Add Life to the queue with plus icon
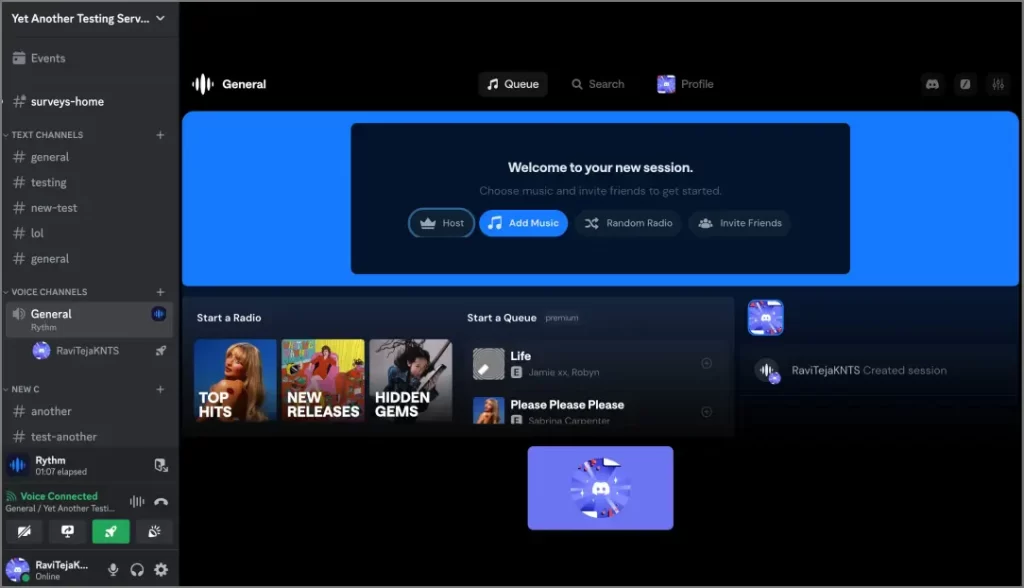Screen dimensions: 1024x588 pyautogui.click(x=707, y=363)
